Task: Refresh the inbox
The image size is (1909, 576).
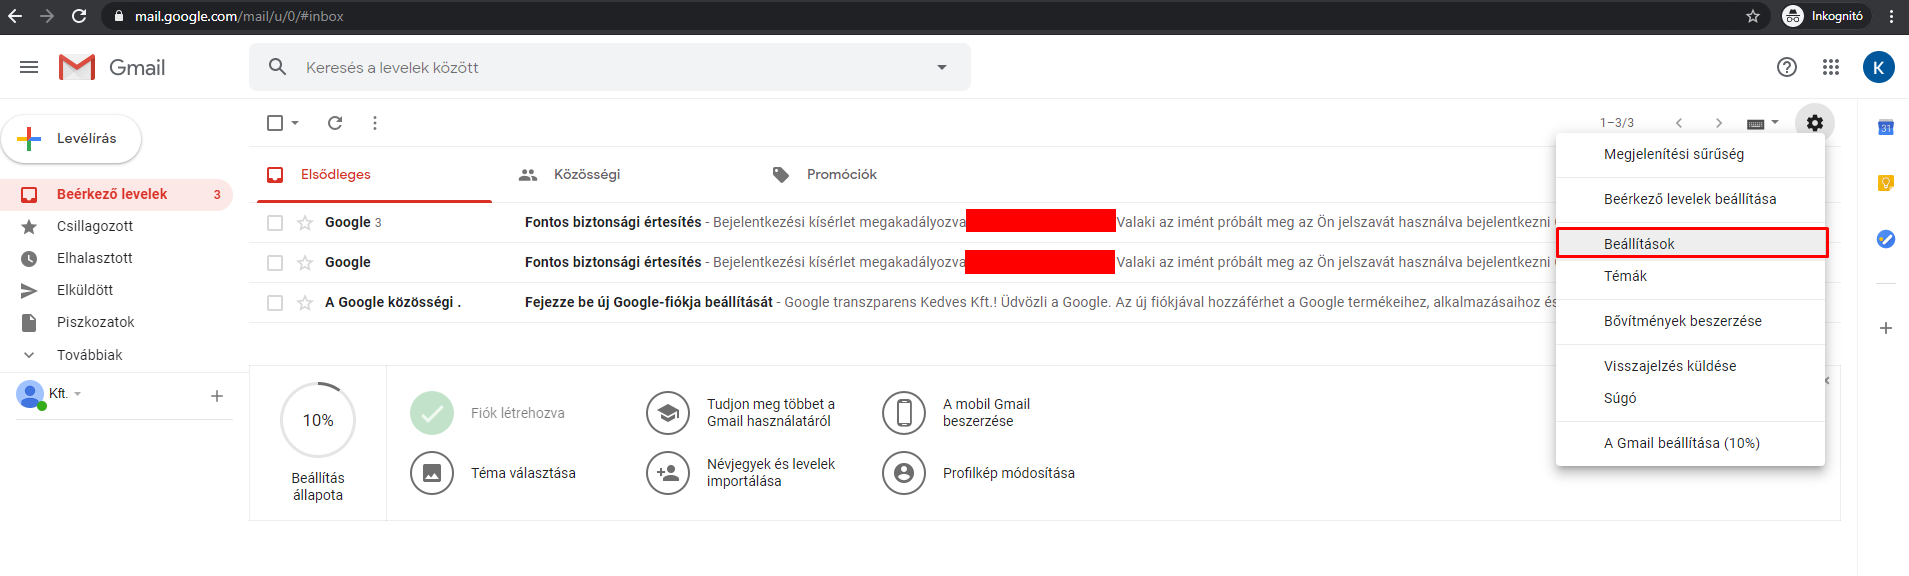Action: [x=335, y=123]
